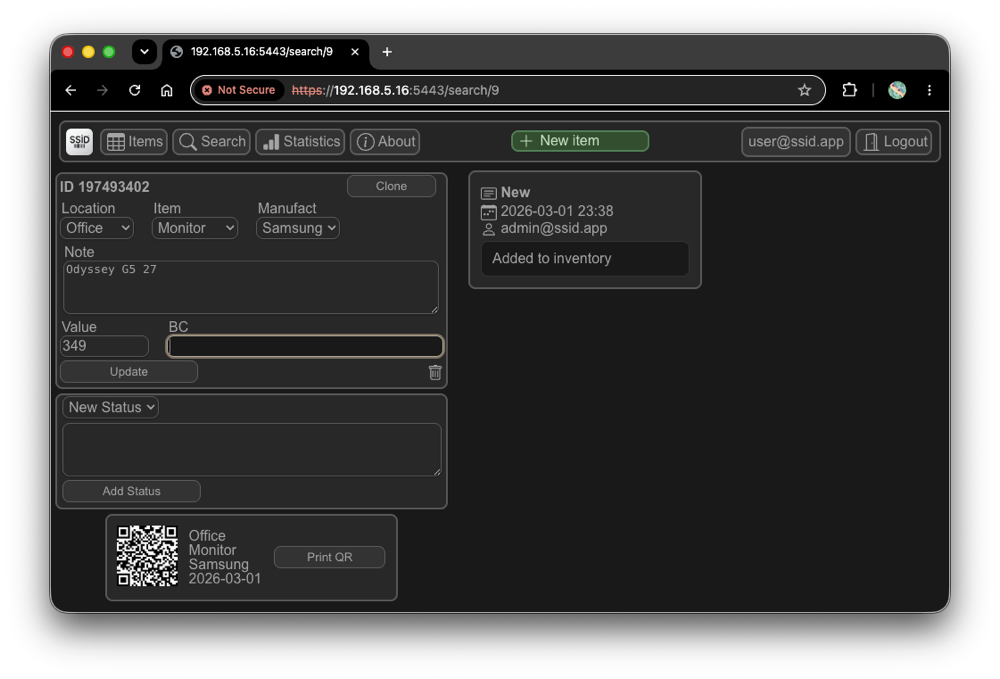Open the browser profile avatar

point(897,91)
